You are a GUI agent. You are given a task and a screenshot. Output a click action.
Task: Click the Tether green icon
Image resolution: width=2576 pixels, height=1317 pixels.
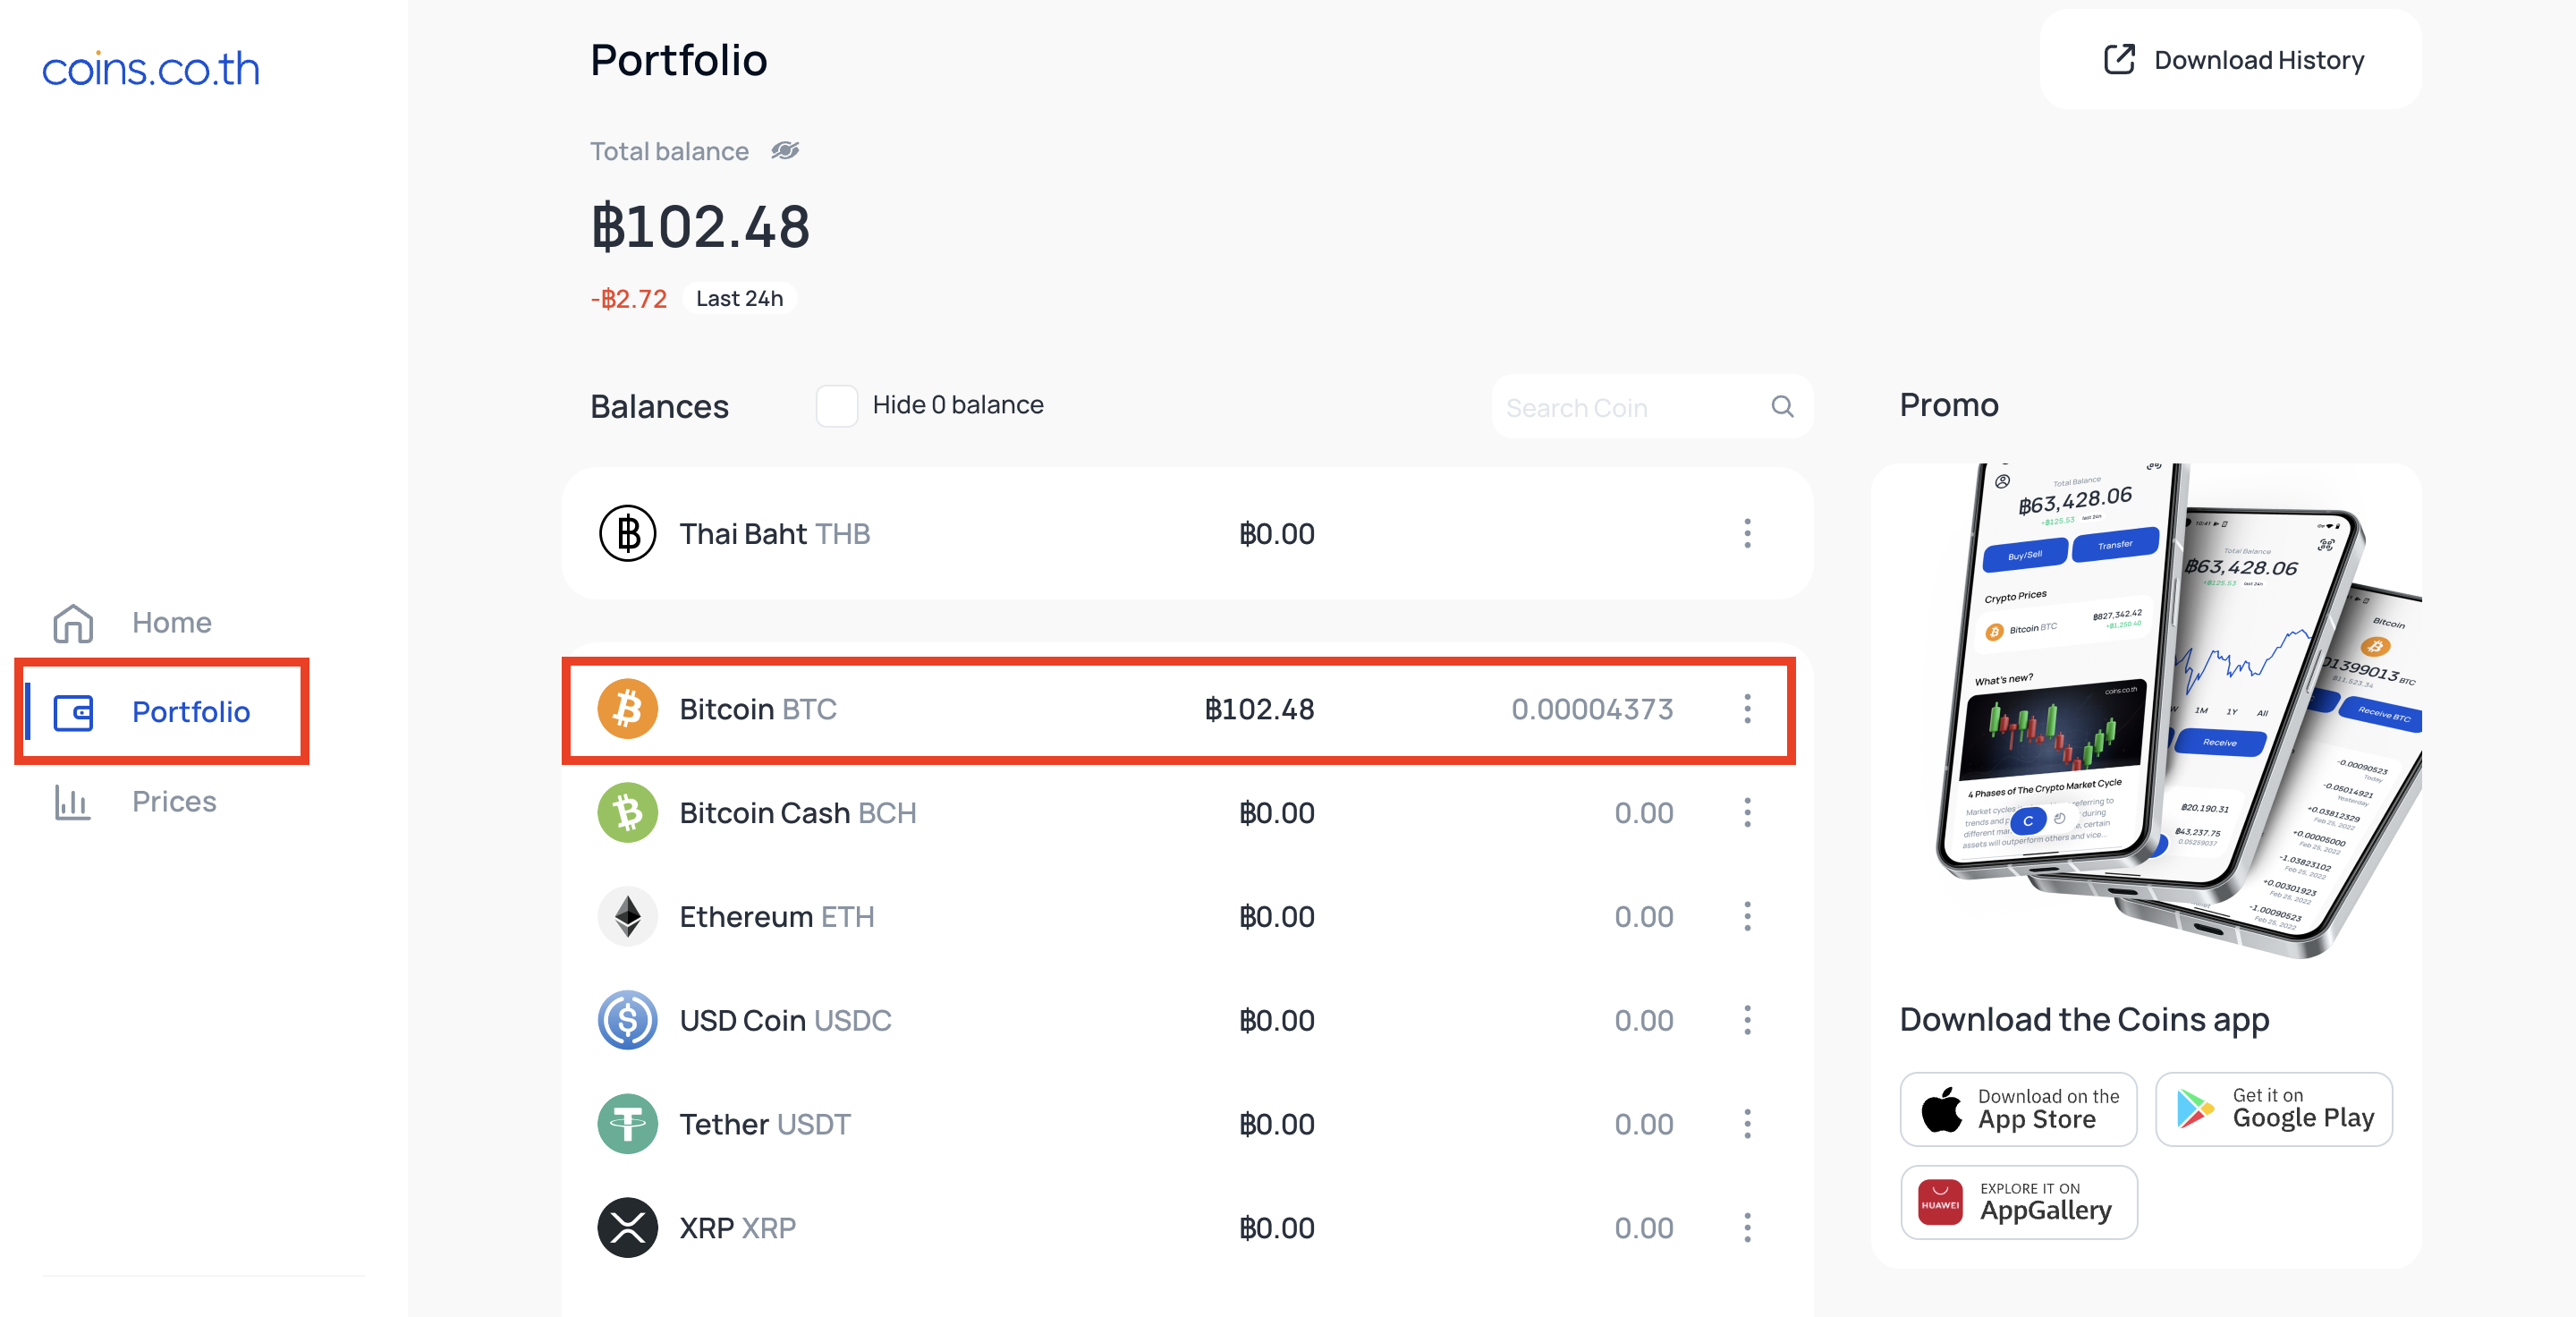627,1124
